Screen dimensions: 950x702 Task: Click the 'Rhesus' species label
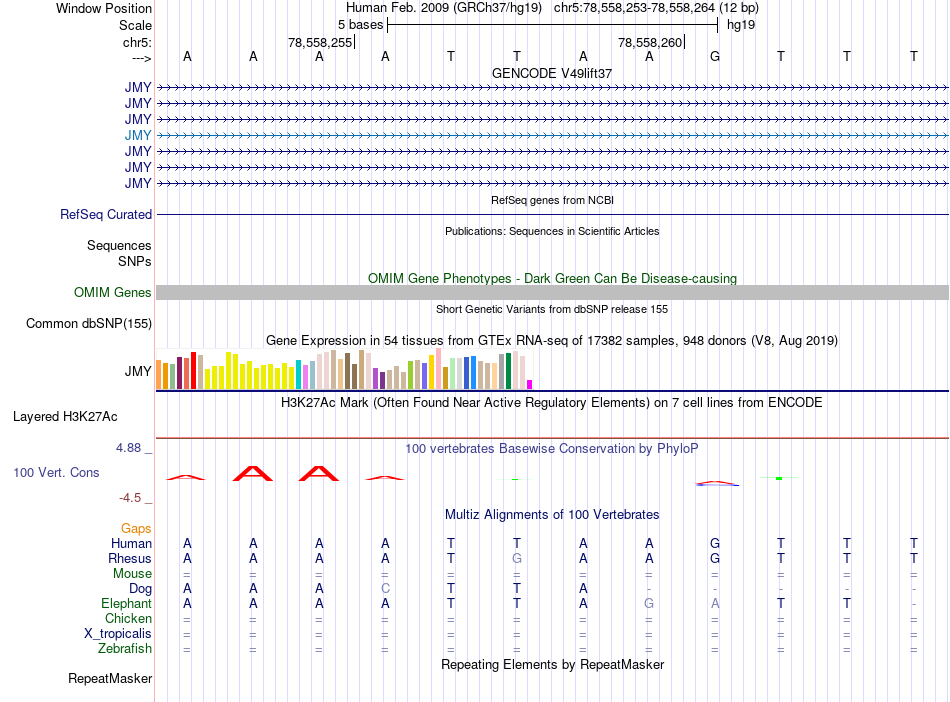click(x=130, y=558)
